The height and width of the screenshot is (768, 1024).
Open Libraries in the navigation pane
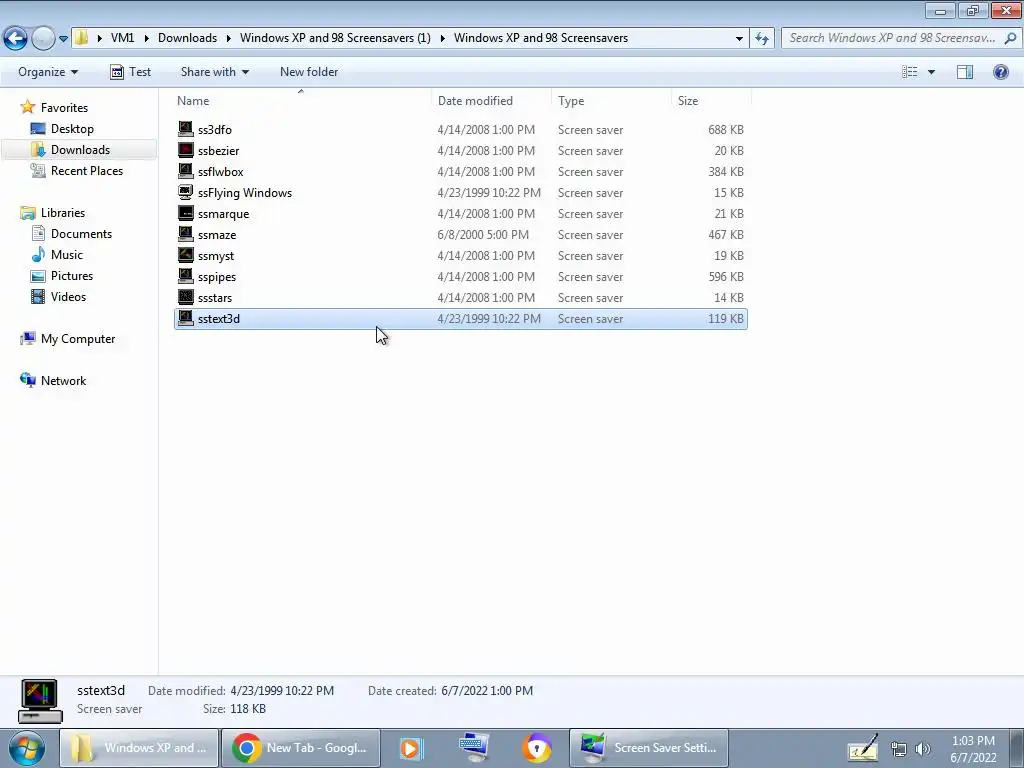[63, 213]
